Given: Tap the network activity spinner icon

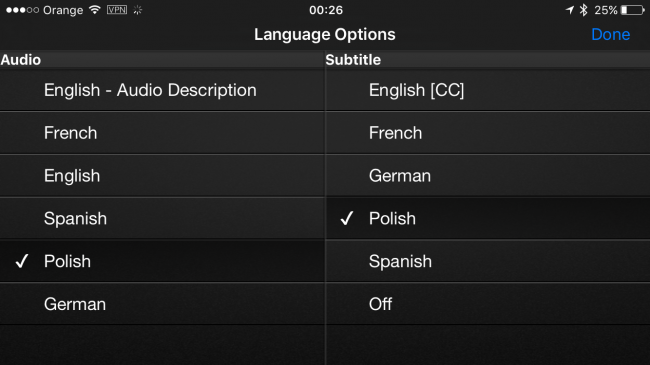Looking at the screenshot, I should (x=138, y=10).
